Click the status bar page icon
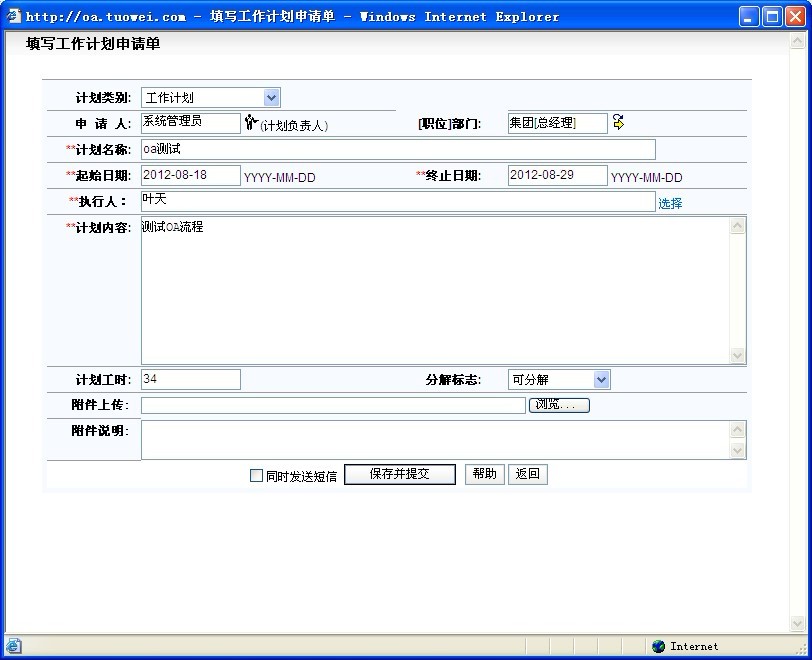The image size is (812, 660). (13, 646)
